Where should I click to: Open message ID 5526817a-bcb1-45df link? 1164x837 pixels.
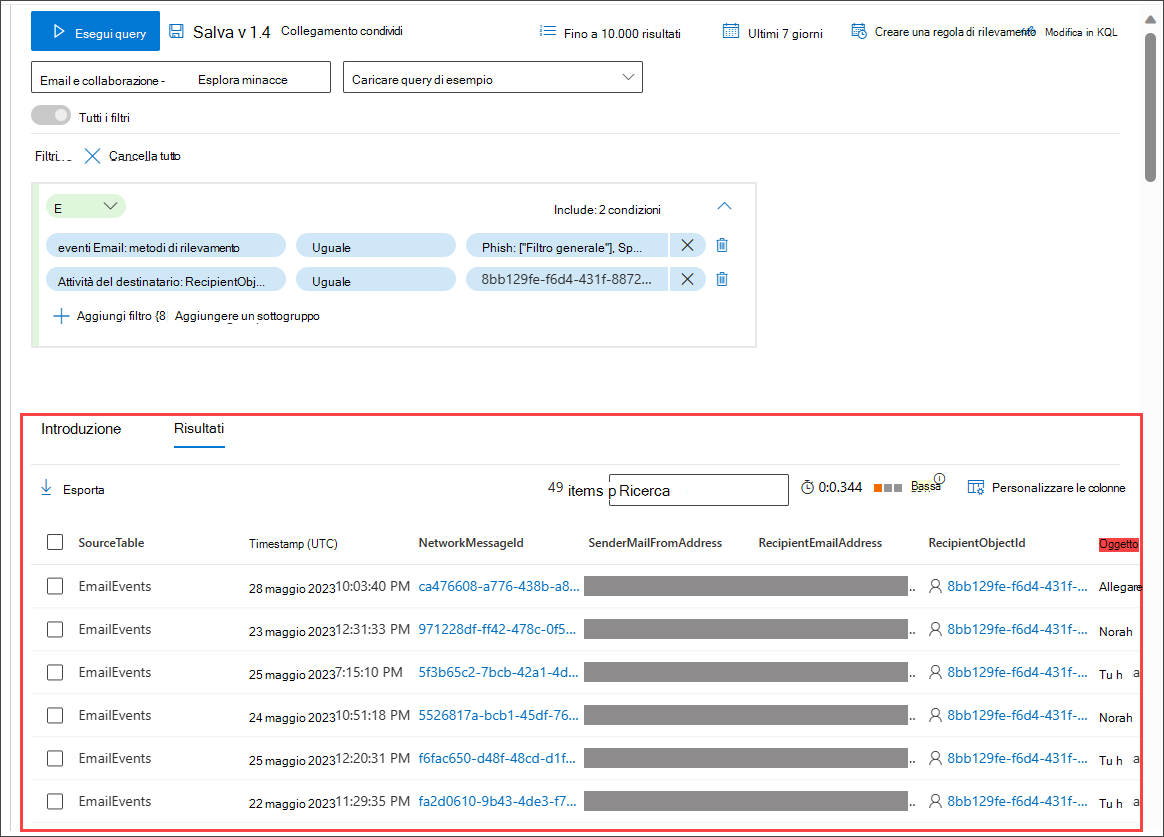pos(498,715)
